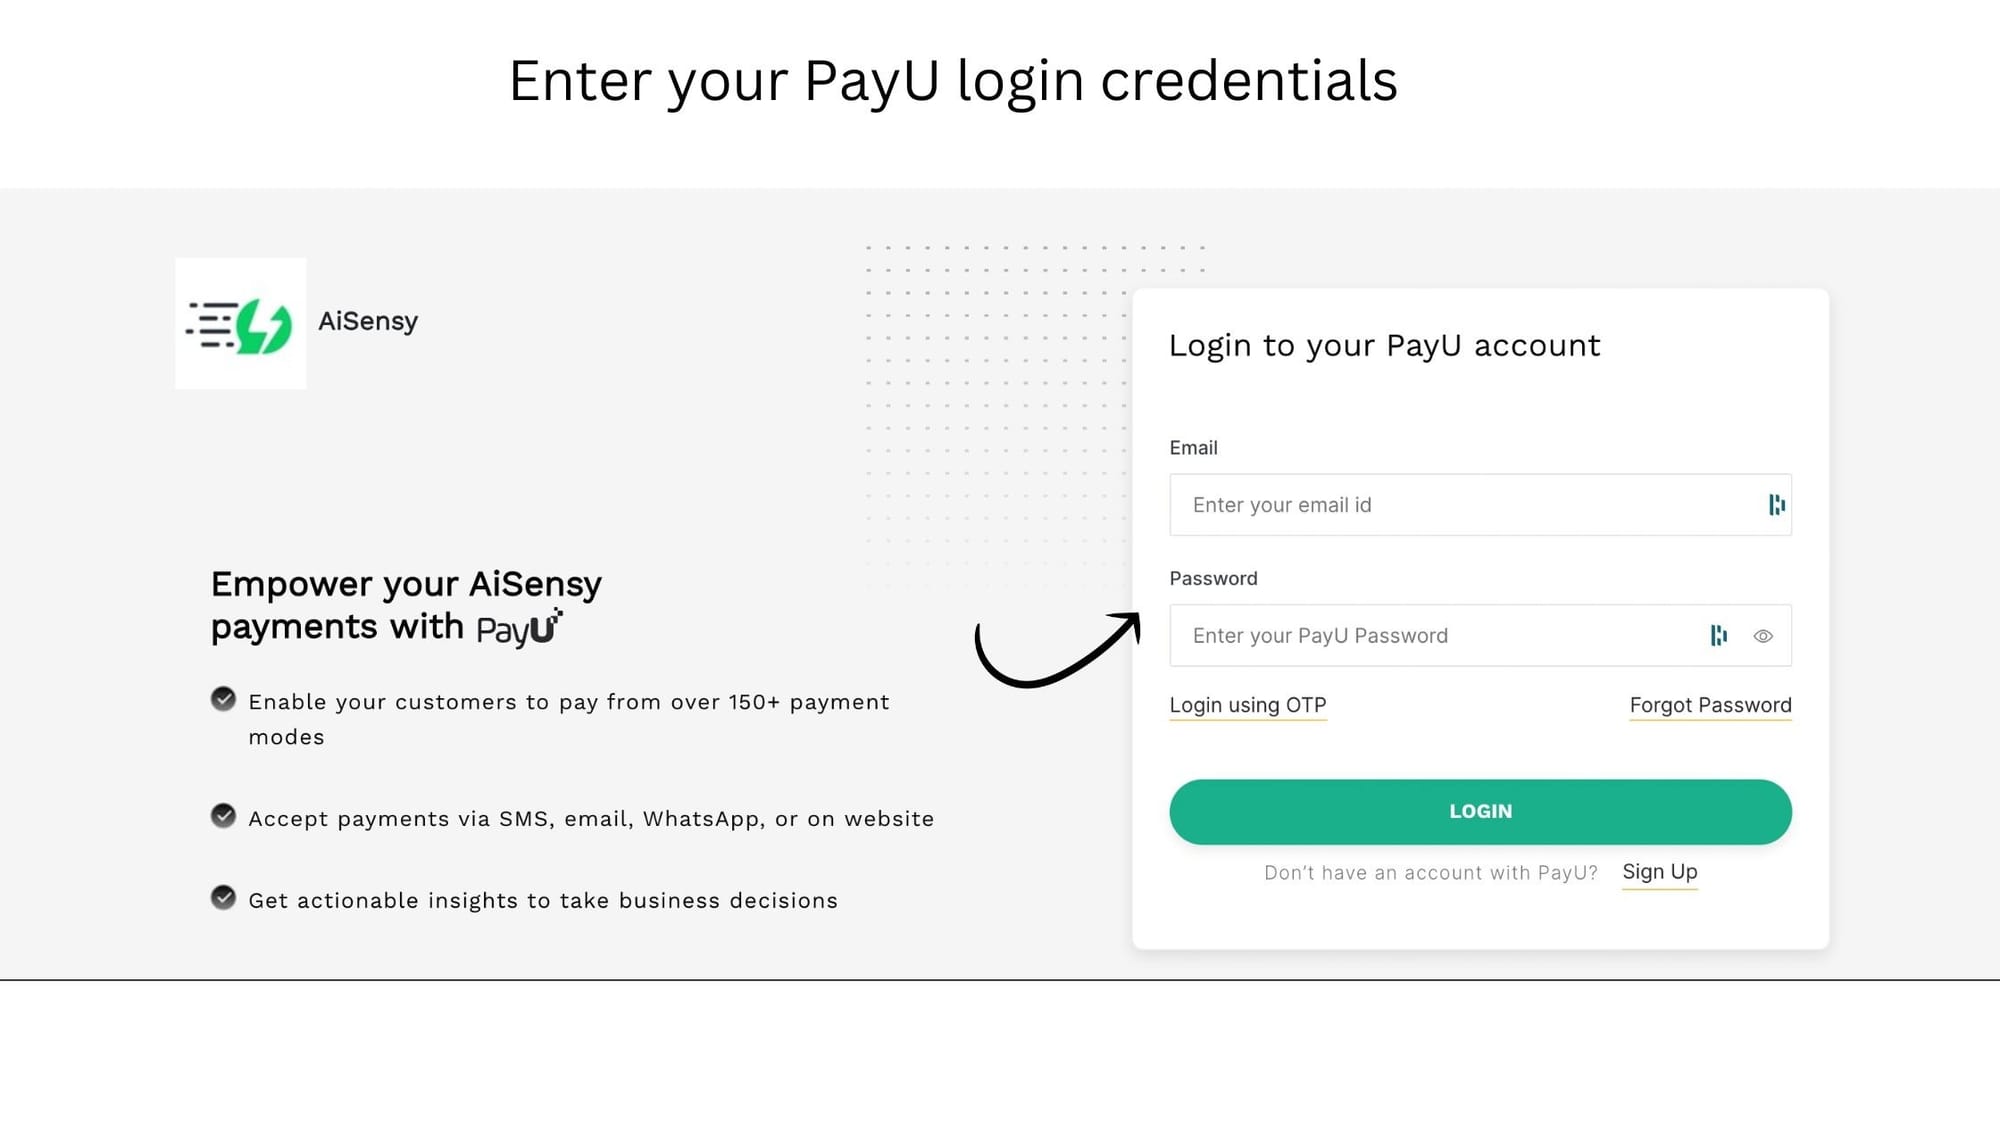Click the 'Login to your PayU account' heading
This screenshot has height=1125, width=2000.
1384,346
